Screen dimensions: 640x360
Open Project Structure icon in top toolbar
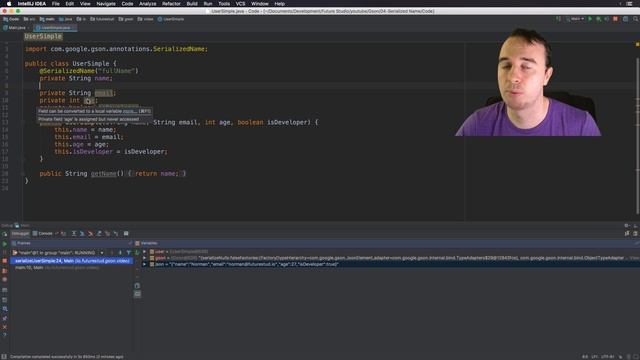point(625,19)
